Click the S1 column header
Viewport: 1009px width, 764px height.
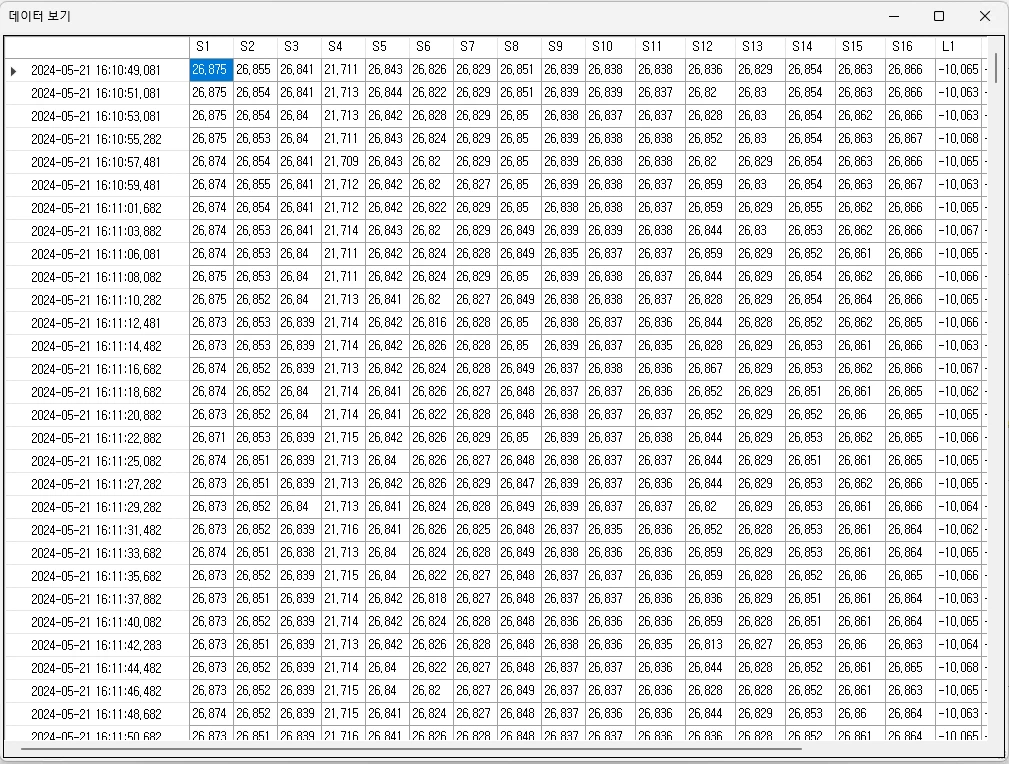tap(211, 47)
